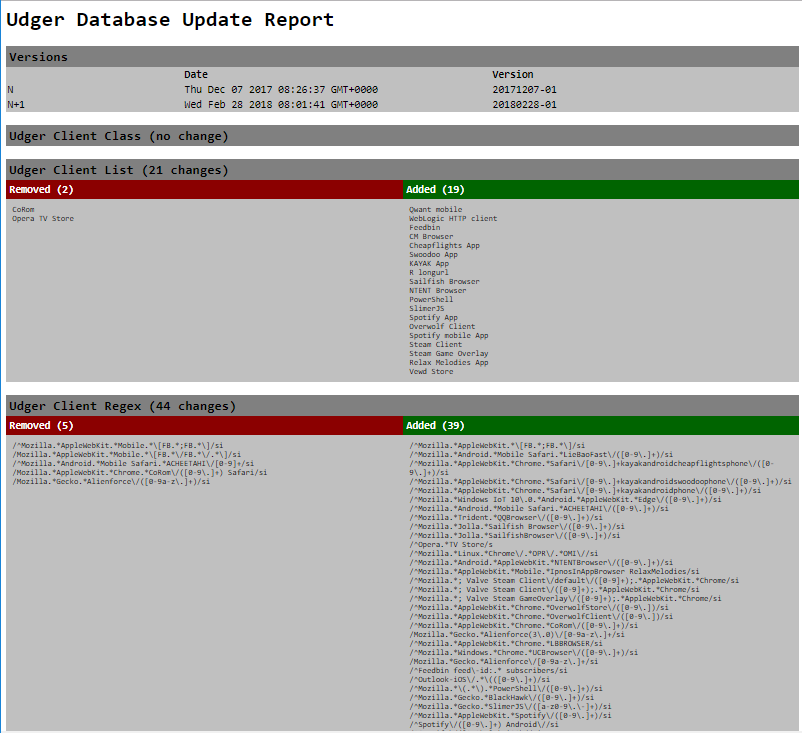The width and height of the screenshot is (802, 733).
Task: Click the green Added (39) bar
Action: click(601, 425)
